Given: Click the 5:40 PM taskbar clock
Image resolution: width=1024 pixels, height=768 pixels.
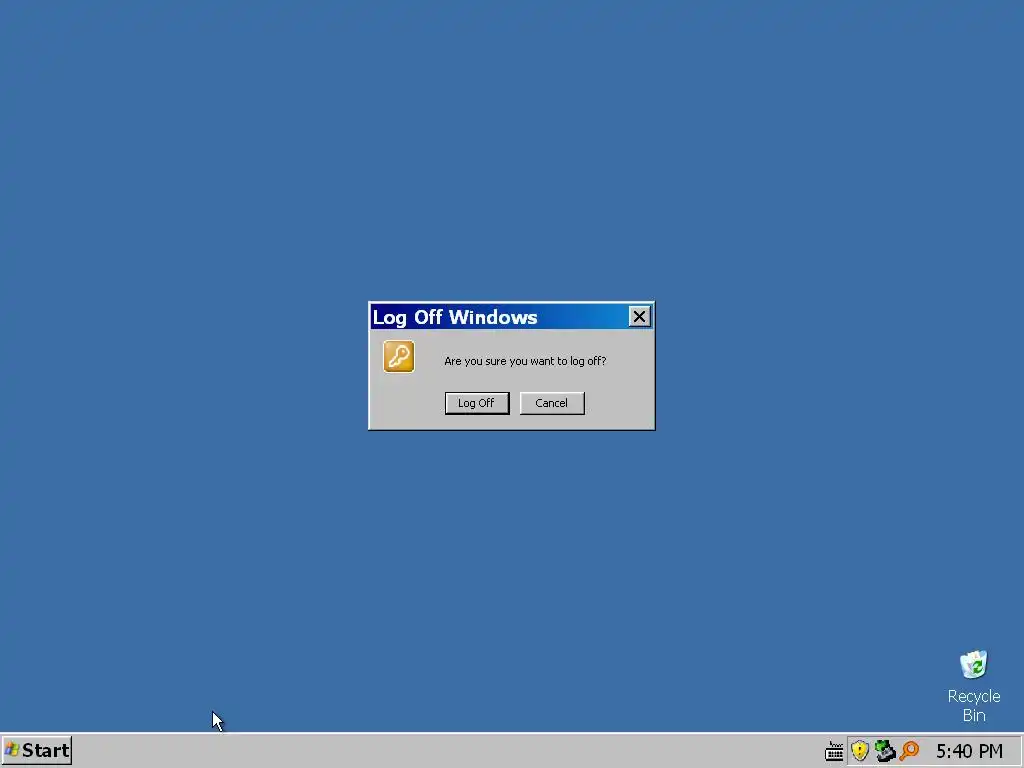Looking at the screenshot, I should coord(969,751).
